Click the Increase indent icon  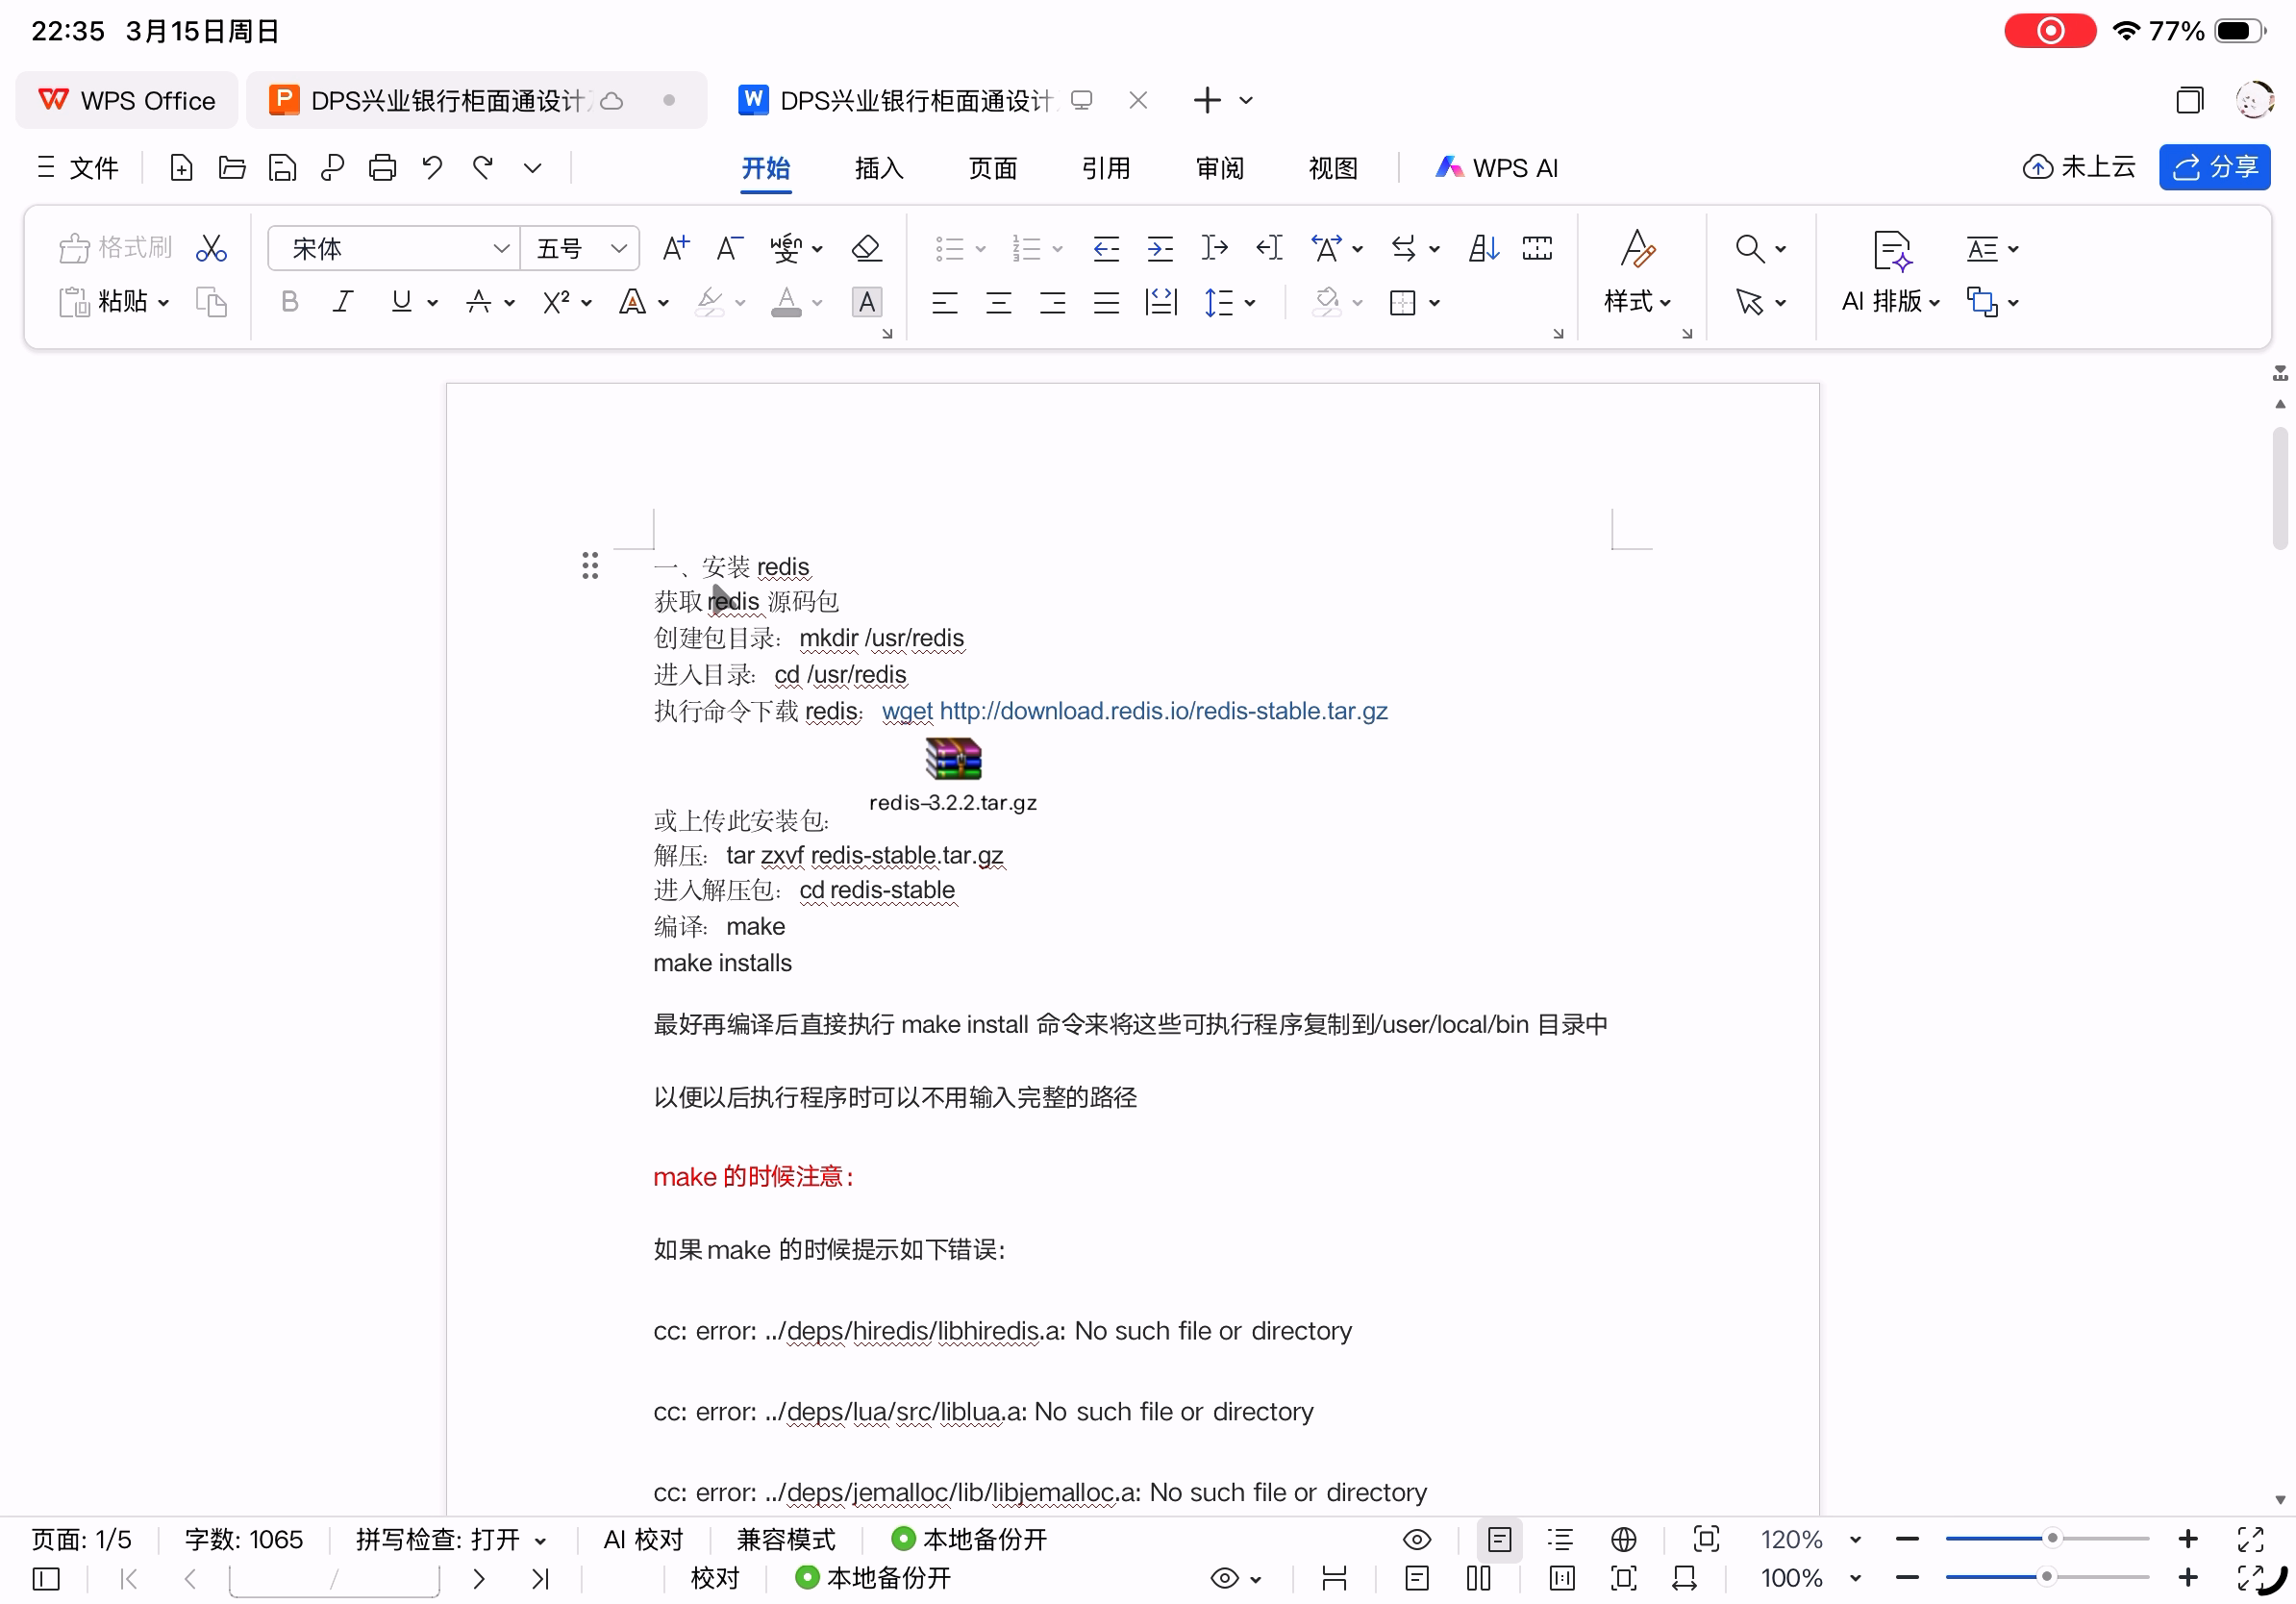pyautogui.click(x=1160, y=248)
